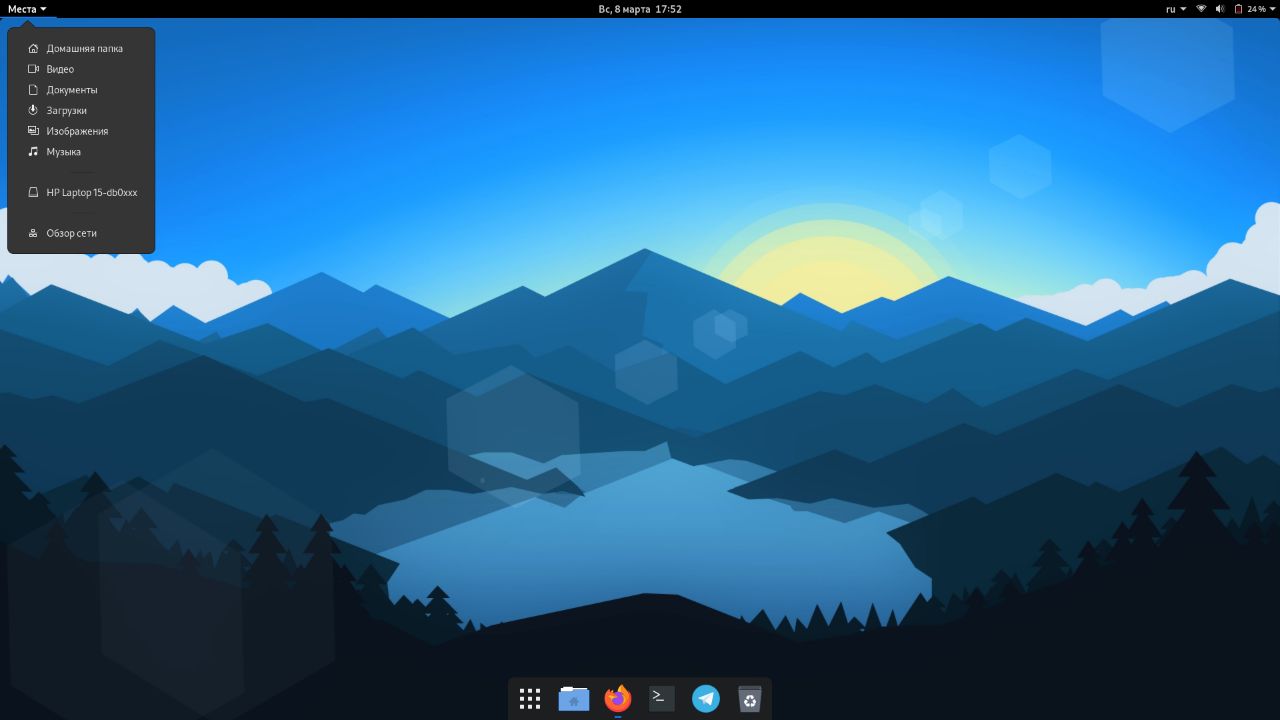The image size is (1280, 720).
Task: Open the Видео folder entry
Action: pyautogui.click(x=81, y=69)
